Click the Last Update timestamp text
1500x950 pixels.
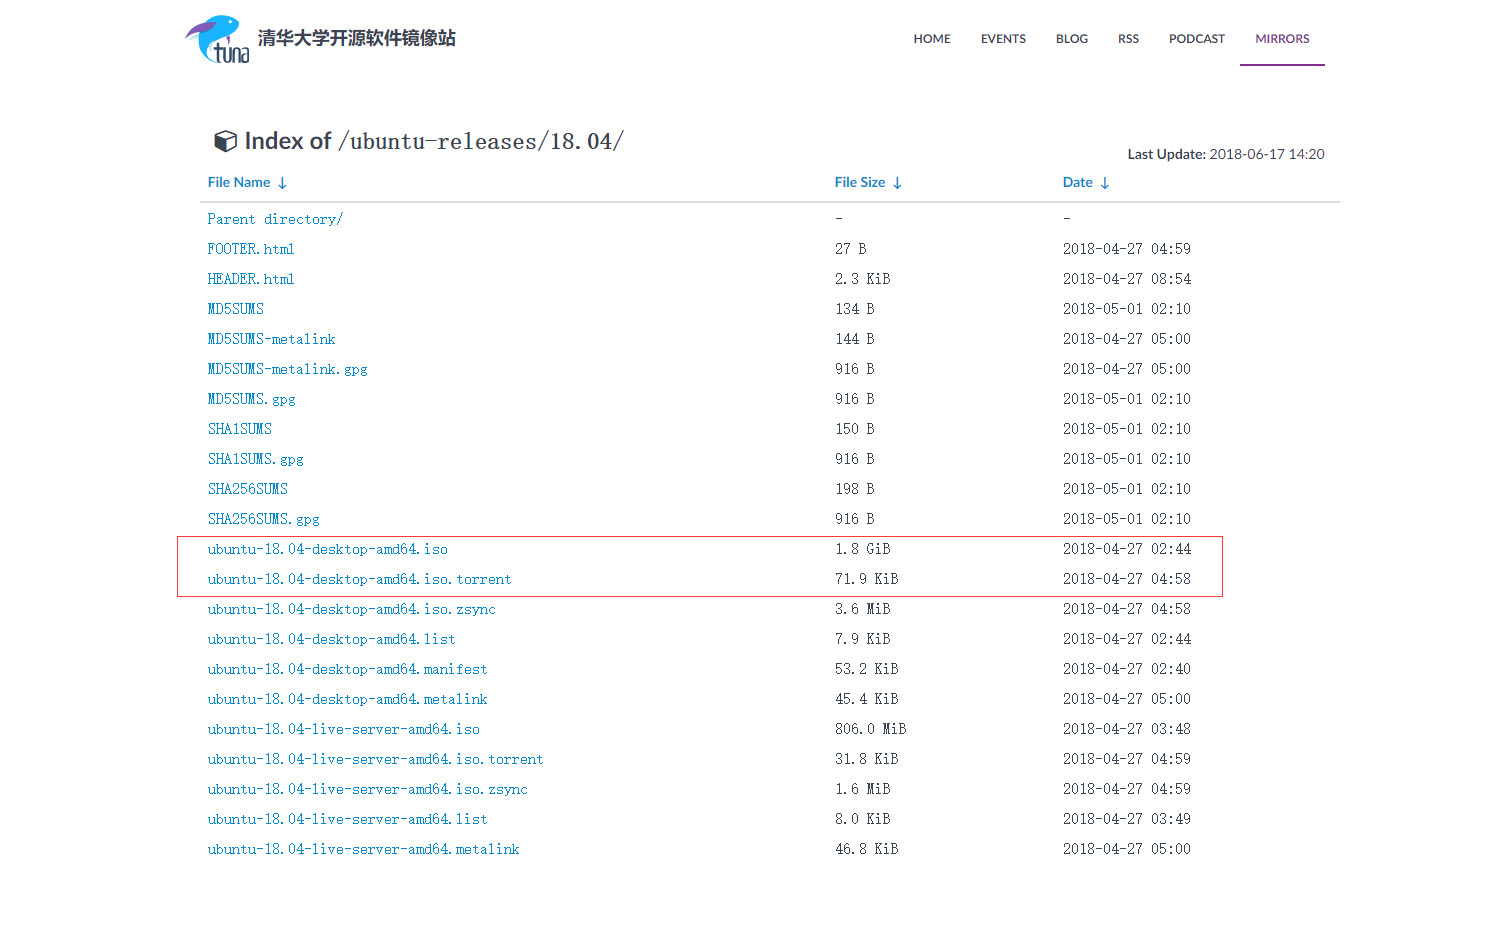click(1226, 154)
